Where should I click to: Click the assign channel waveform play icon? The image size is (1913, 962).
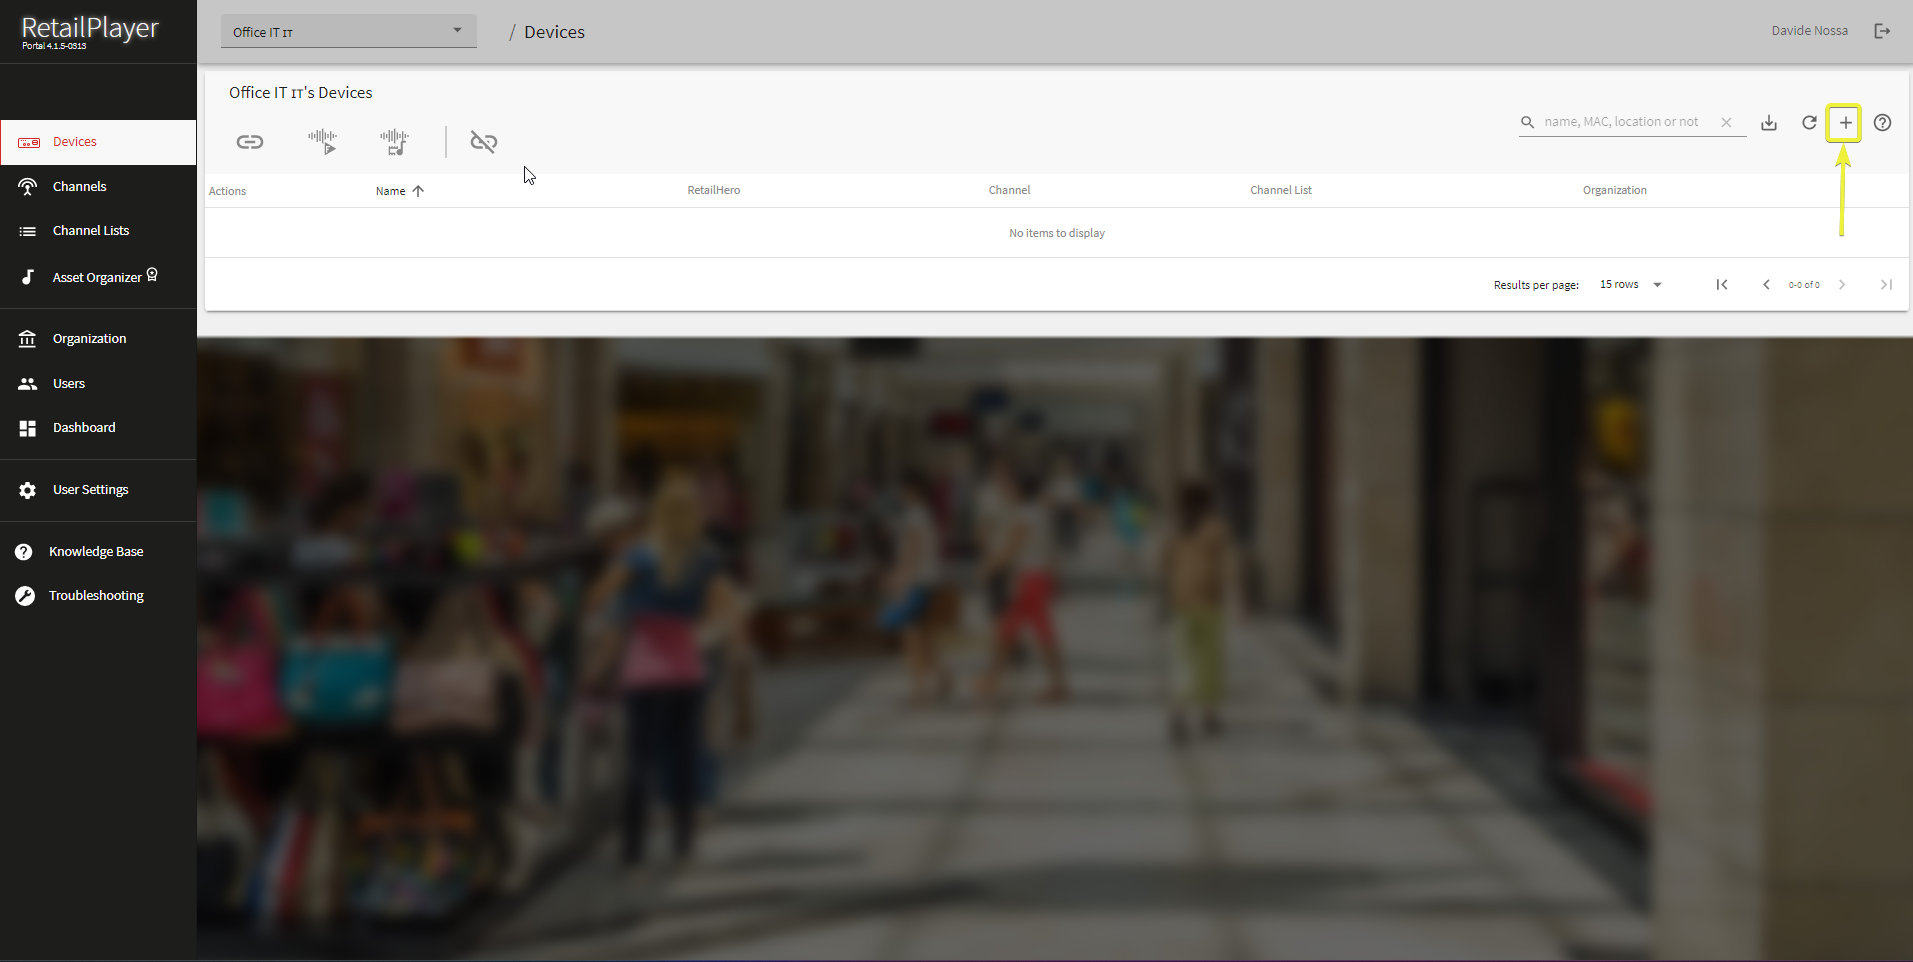322,142
